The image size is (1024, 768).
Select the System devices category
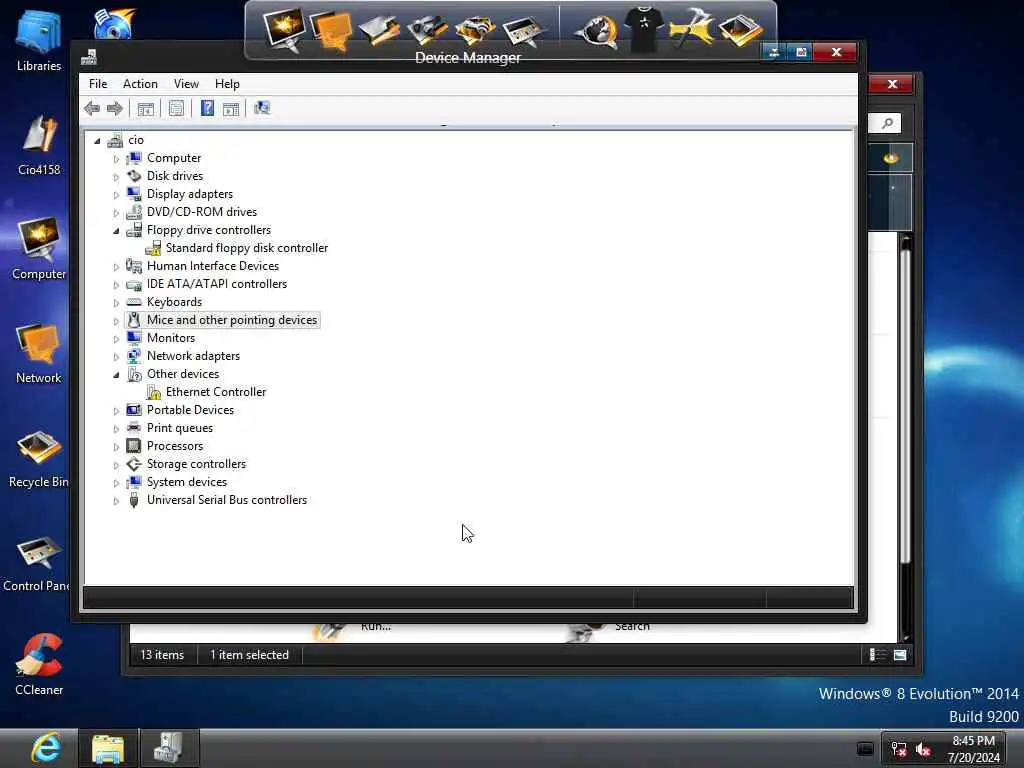click(187, 482)
